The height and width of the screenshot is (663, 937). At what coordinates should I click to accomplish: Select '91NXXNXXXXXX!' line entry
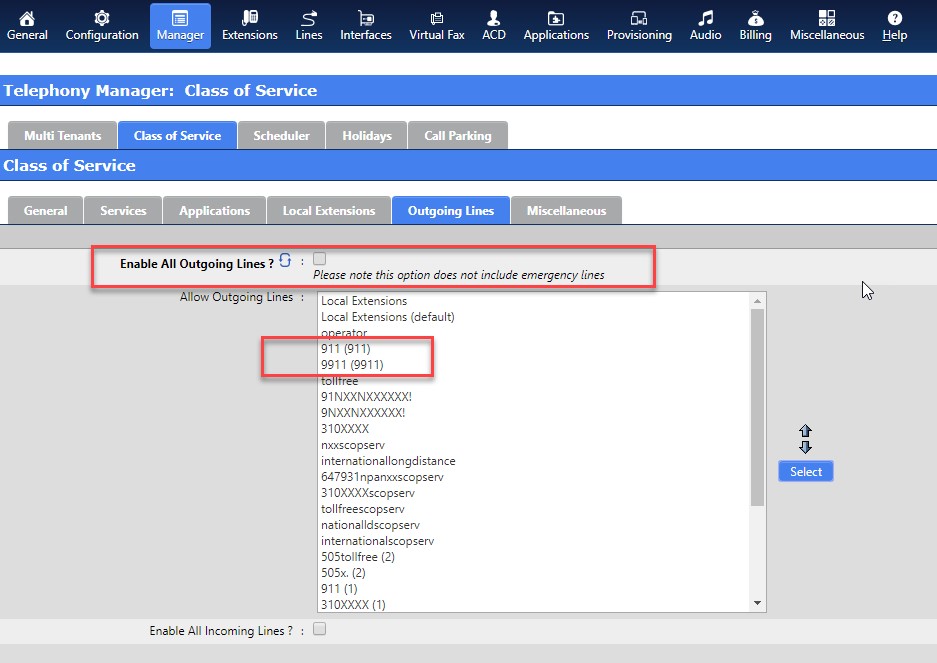(x=366, y=397)
